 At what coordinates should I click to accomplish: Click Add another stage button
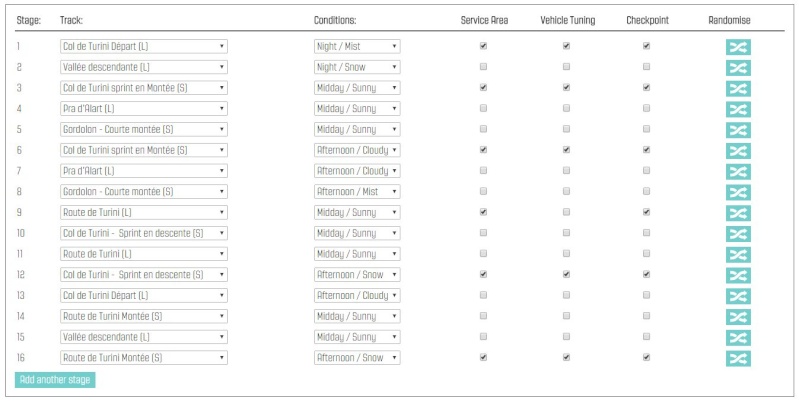click(55, 380)
